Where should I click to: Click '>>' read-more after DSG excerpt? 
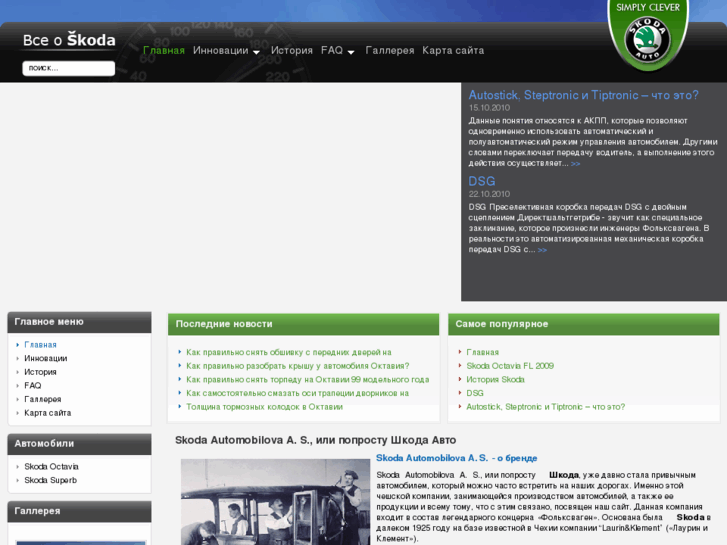click(542, 250)
